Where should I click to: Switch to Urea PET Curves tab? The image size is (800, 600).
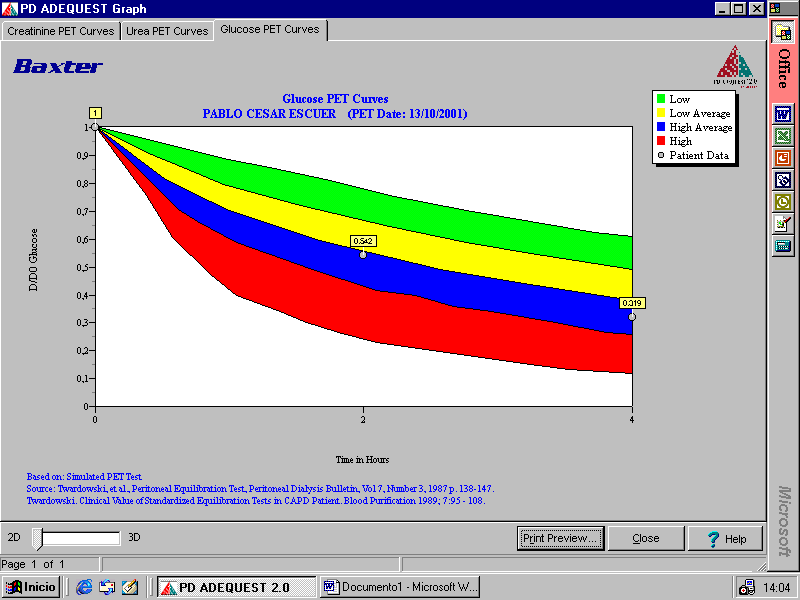point(167,31)
